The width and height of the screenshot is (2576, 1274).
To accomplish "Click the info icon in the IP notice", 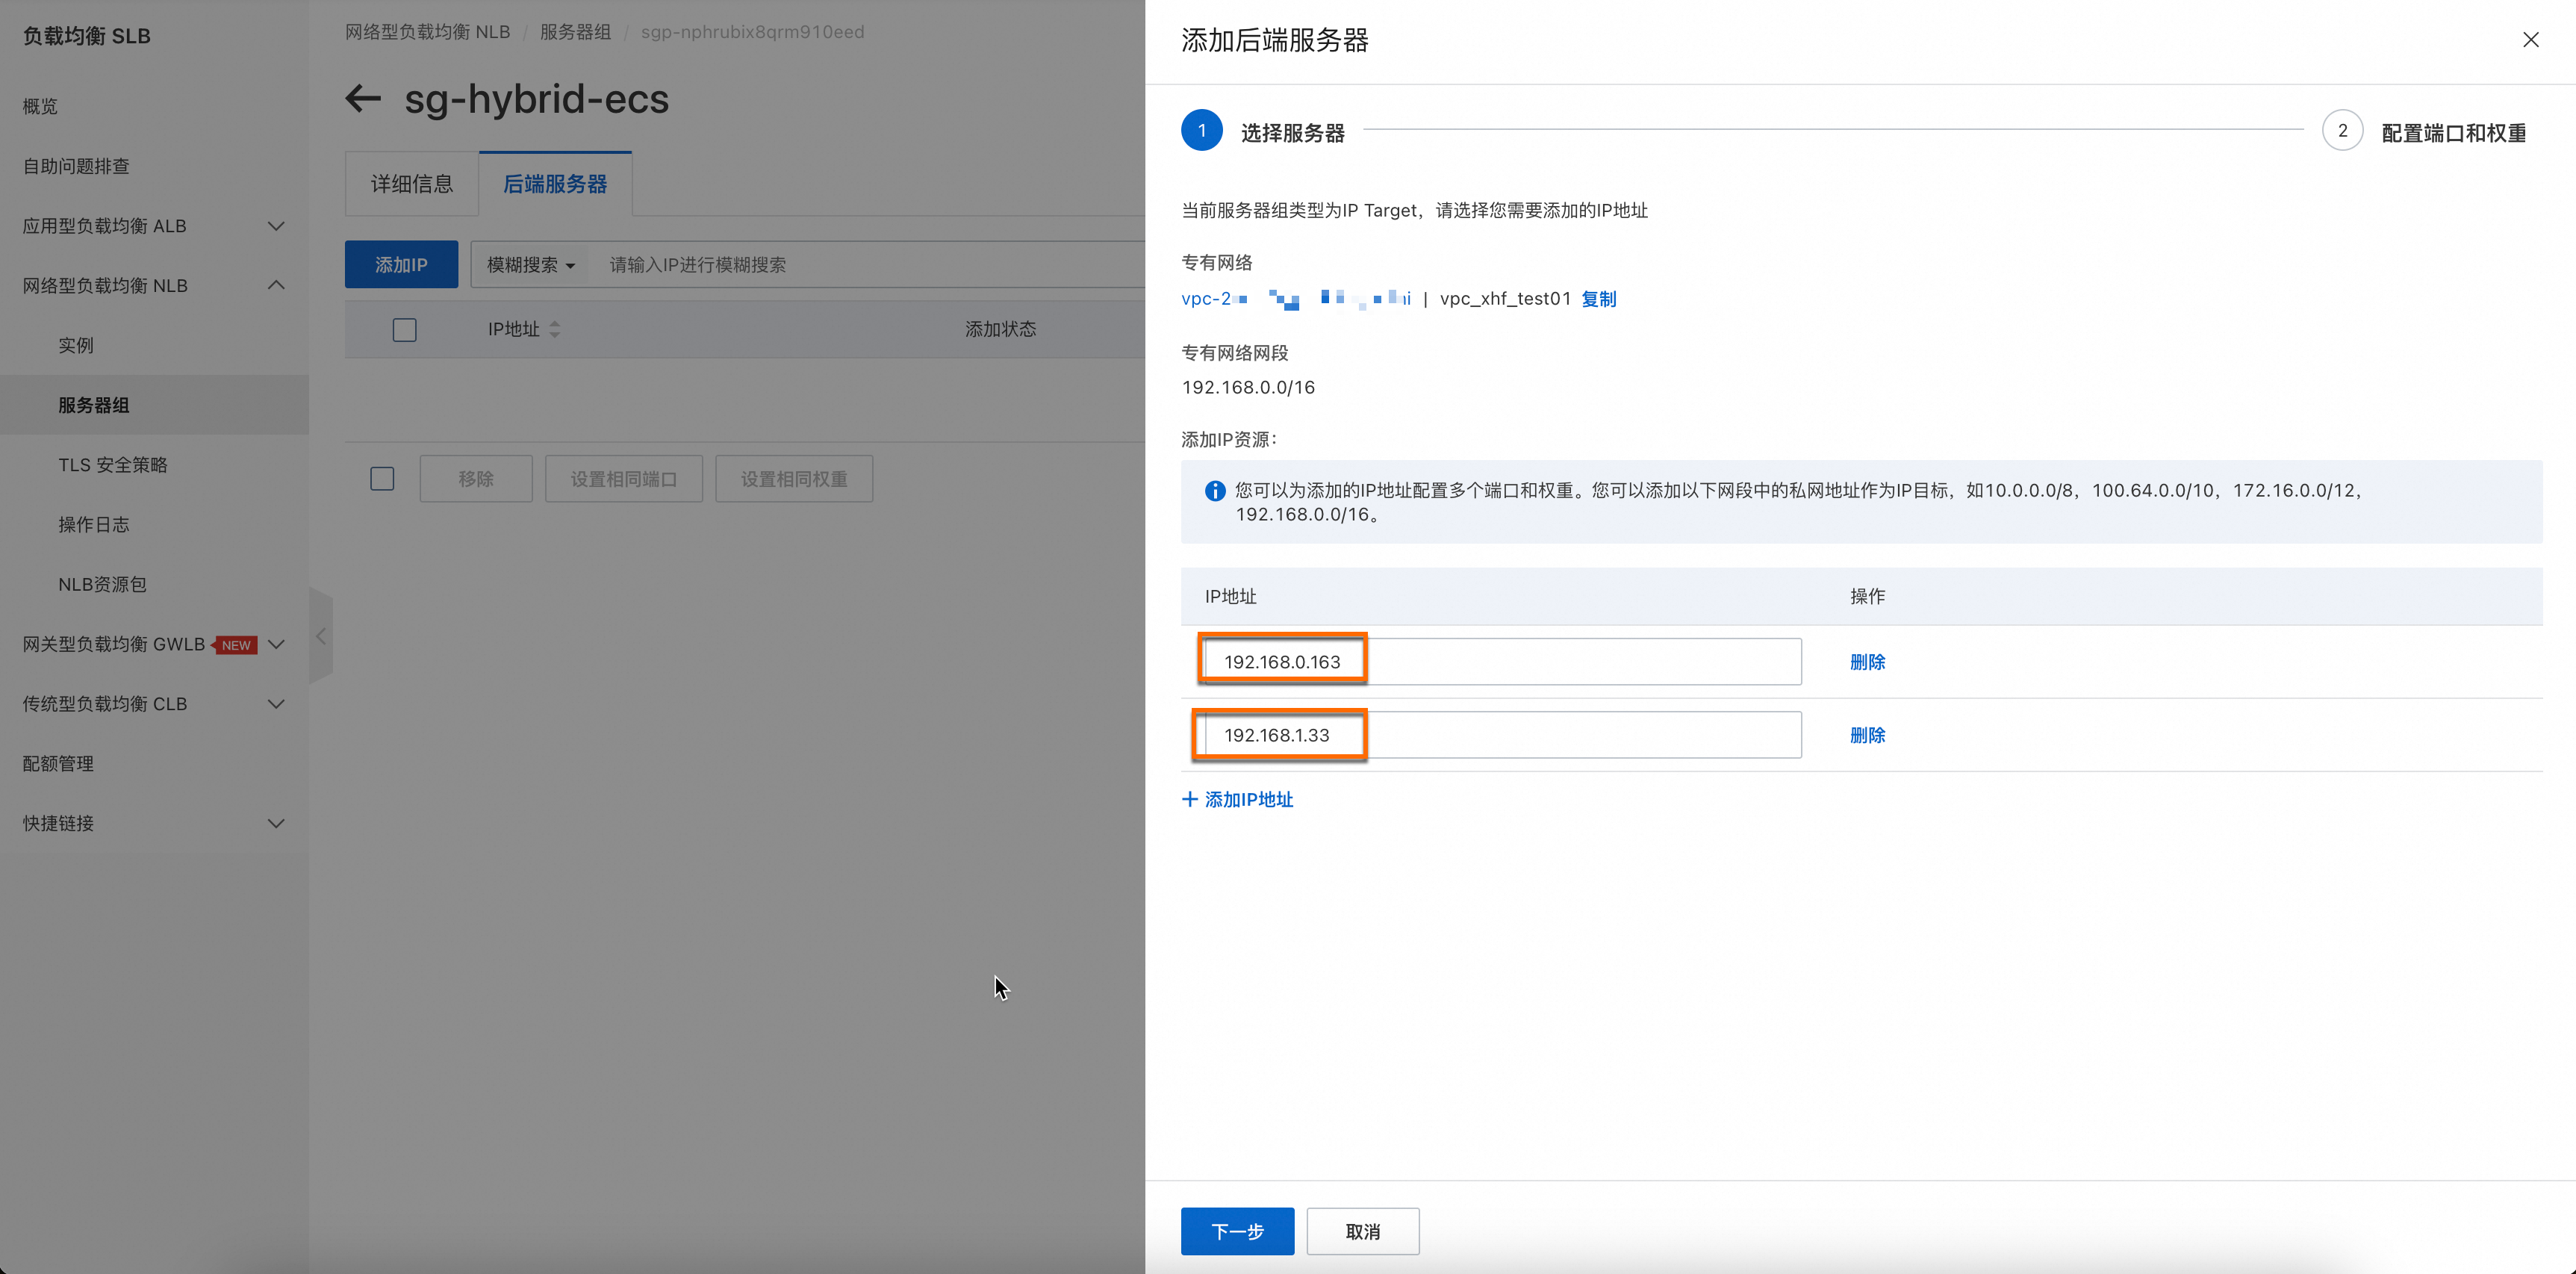I will coord(1214,491).
